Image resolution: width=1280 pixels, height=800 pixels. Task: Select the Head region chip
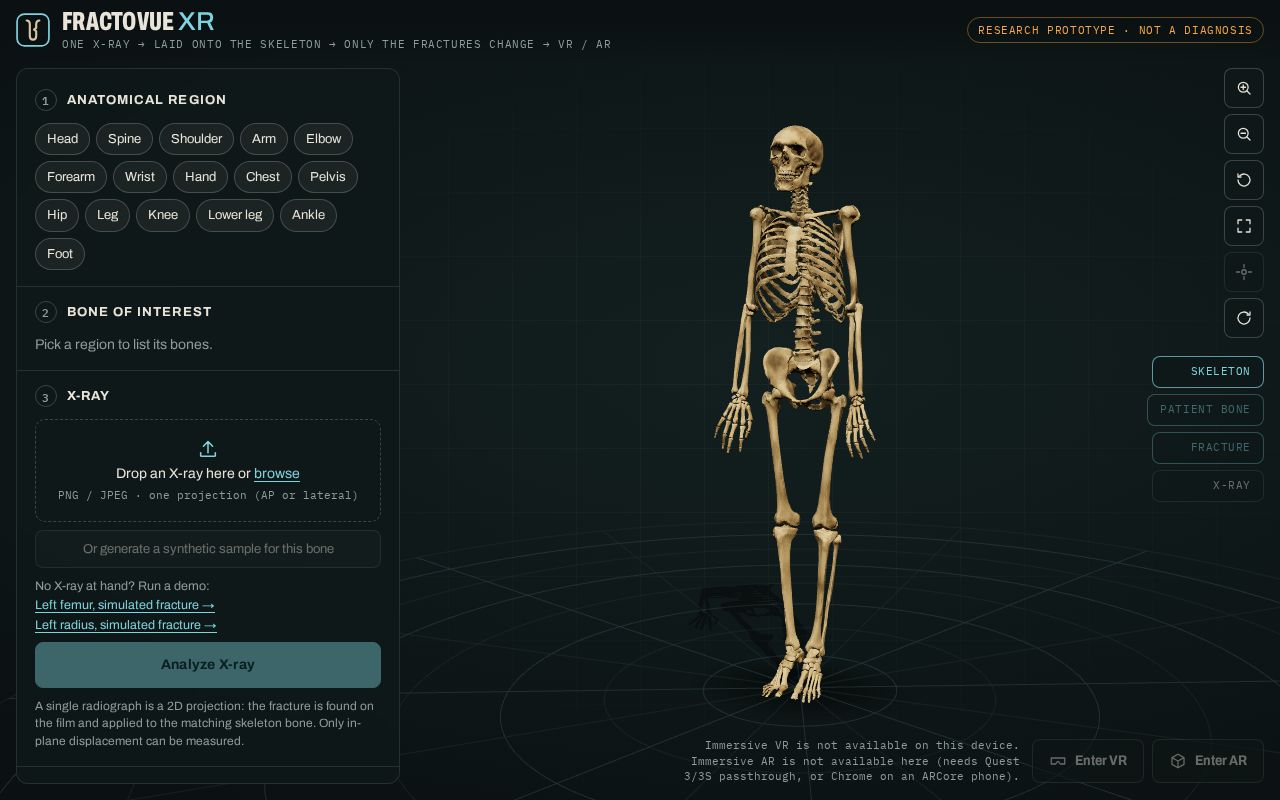click(62, 139)
